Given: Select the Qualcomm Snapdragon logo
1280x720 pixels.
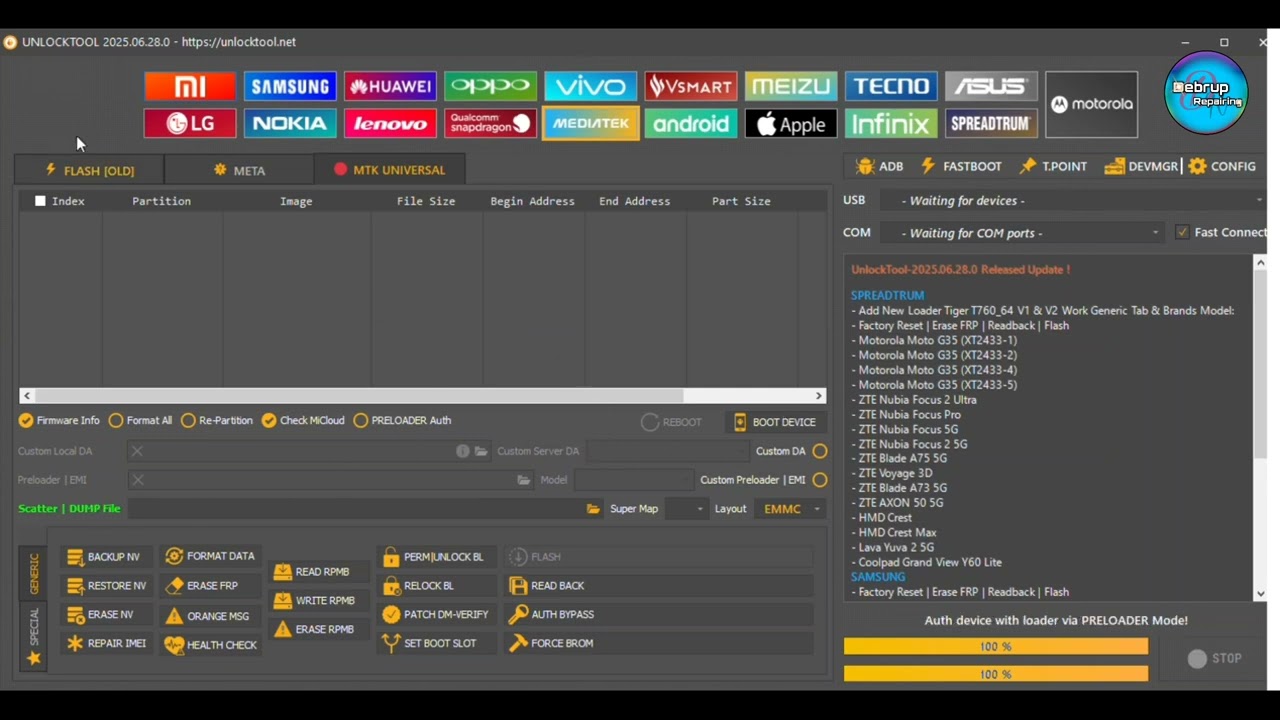Looking at the screenshot, I should pos(490,123).
